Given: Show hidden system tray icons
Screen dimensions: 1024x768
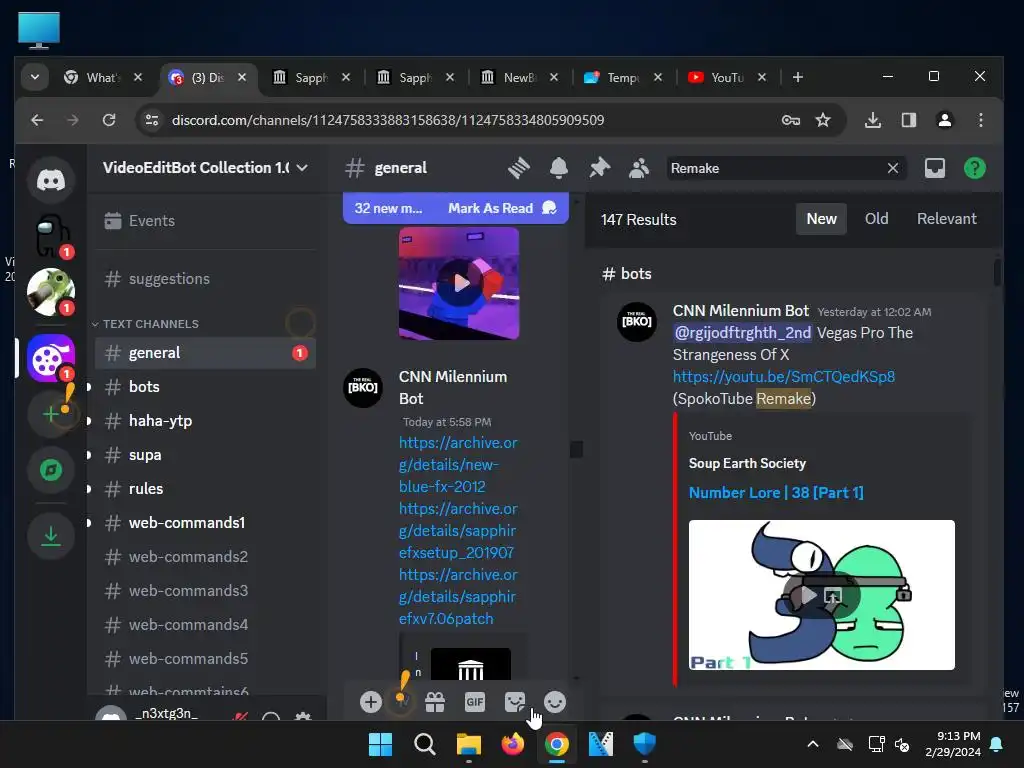Looking at the screenshot, I should click(x=812, y=744).
